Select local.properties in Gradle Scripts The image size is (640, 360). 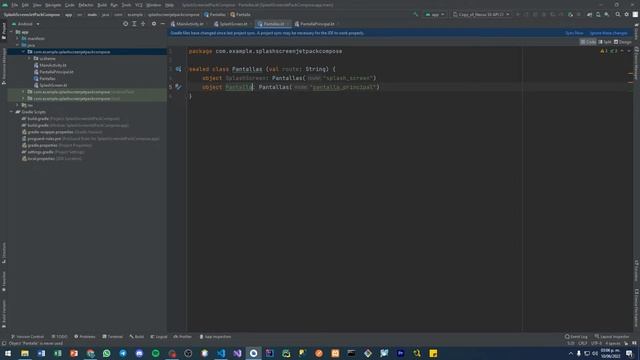[x=51, y=158]
